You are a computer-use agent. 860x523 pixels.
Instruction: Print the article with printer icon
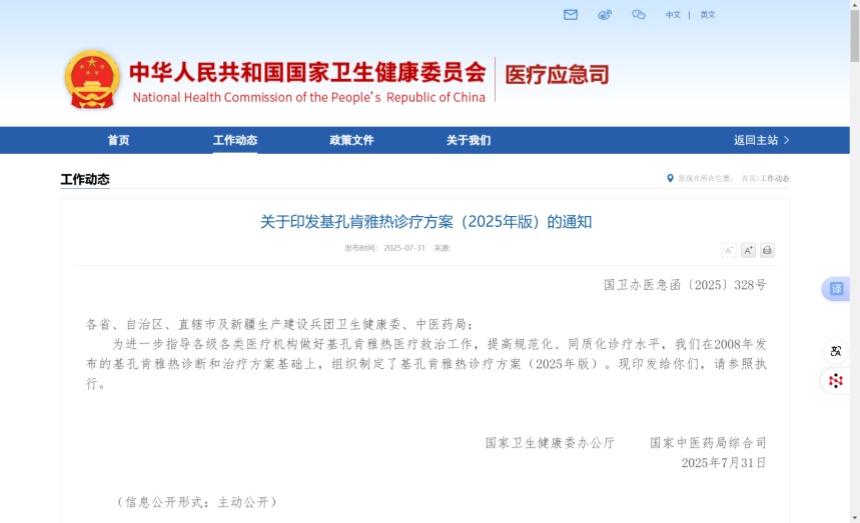pos(767,250)
